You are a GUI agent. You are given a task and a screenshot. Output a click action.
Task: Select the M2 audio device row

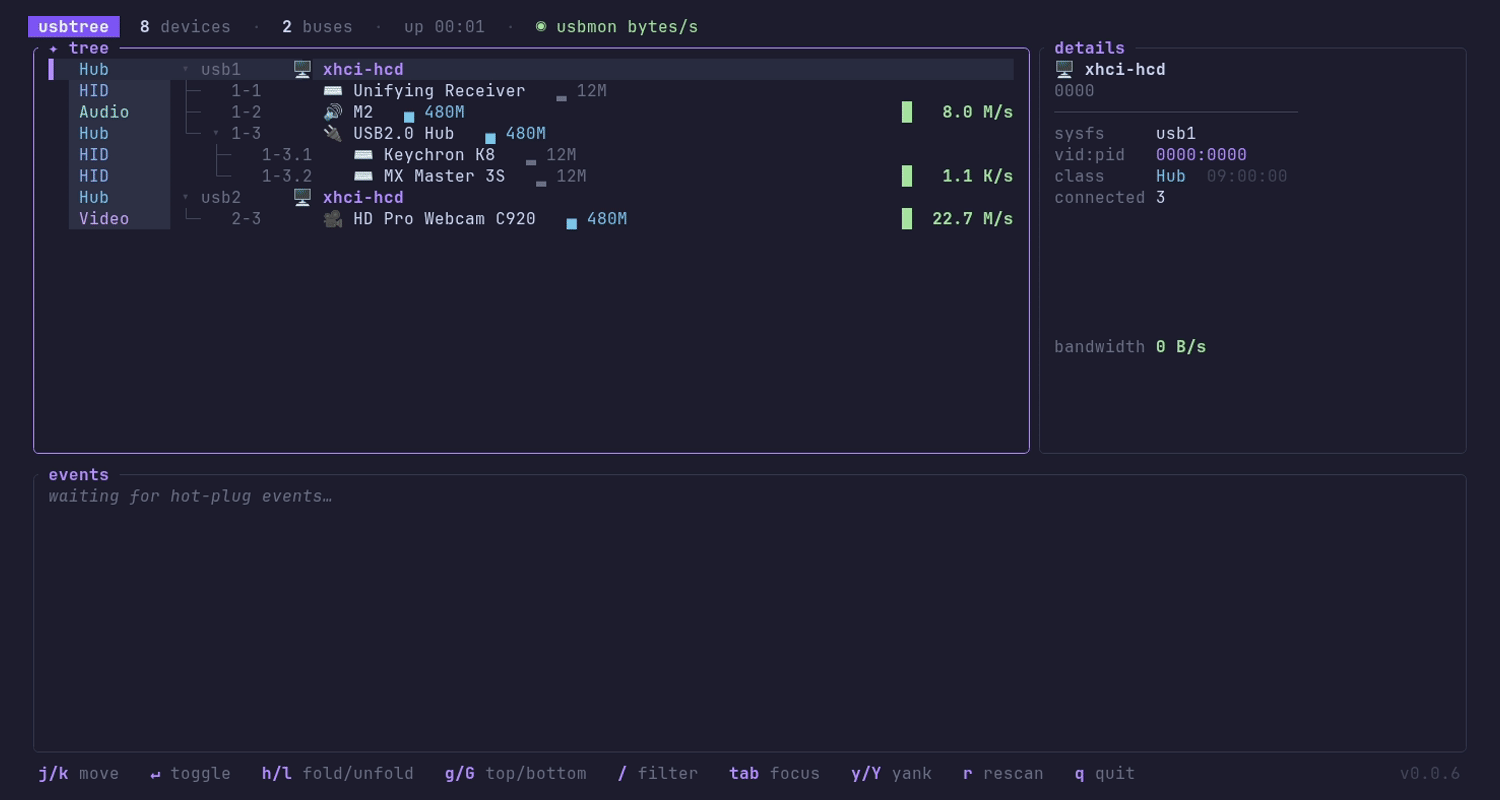(x=531, y=112)
